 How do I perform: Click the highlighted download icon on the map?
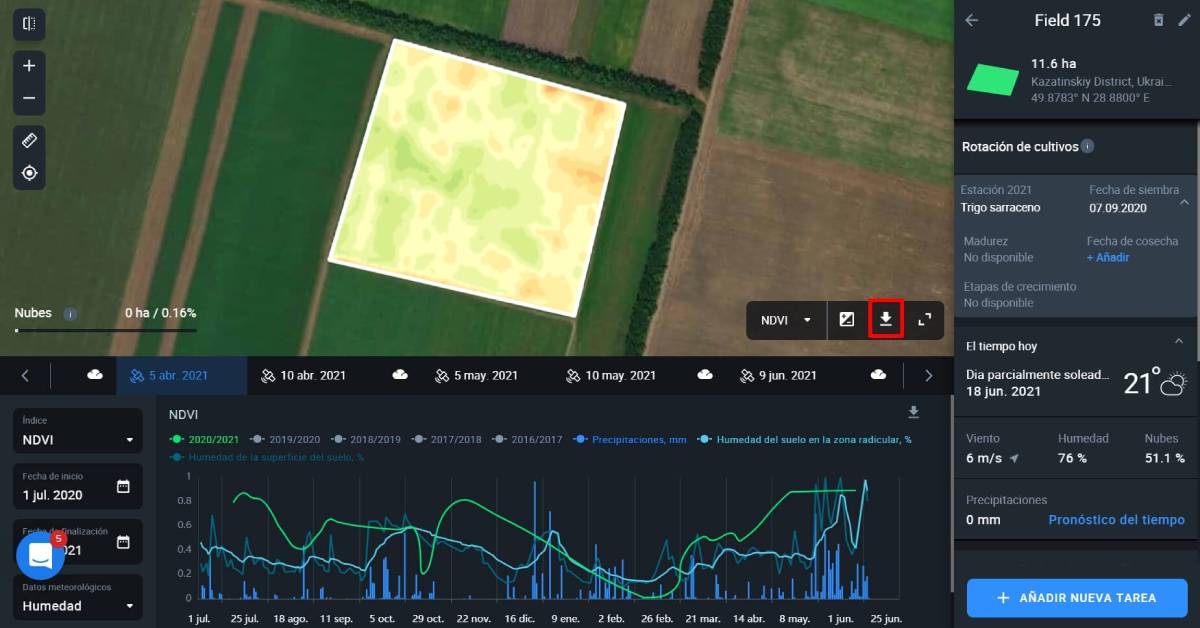(886, 320)
